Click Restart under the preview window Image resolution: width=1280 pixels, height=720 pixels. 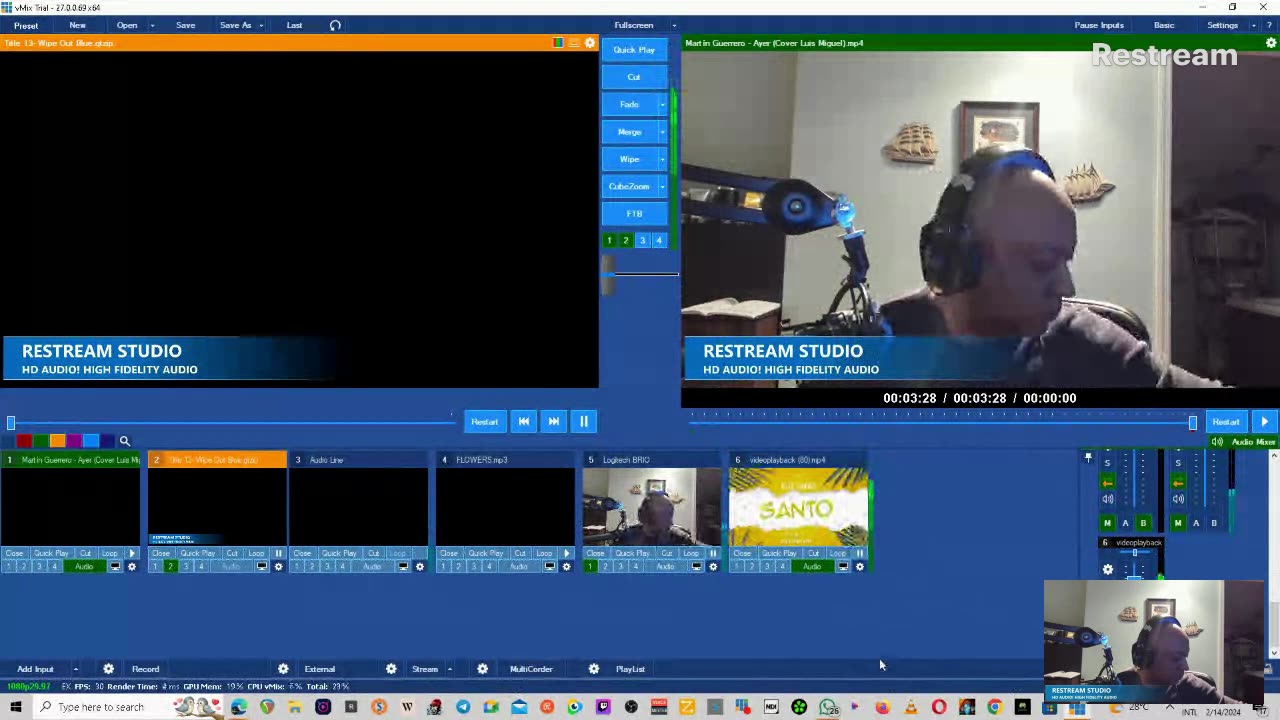484,422
